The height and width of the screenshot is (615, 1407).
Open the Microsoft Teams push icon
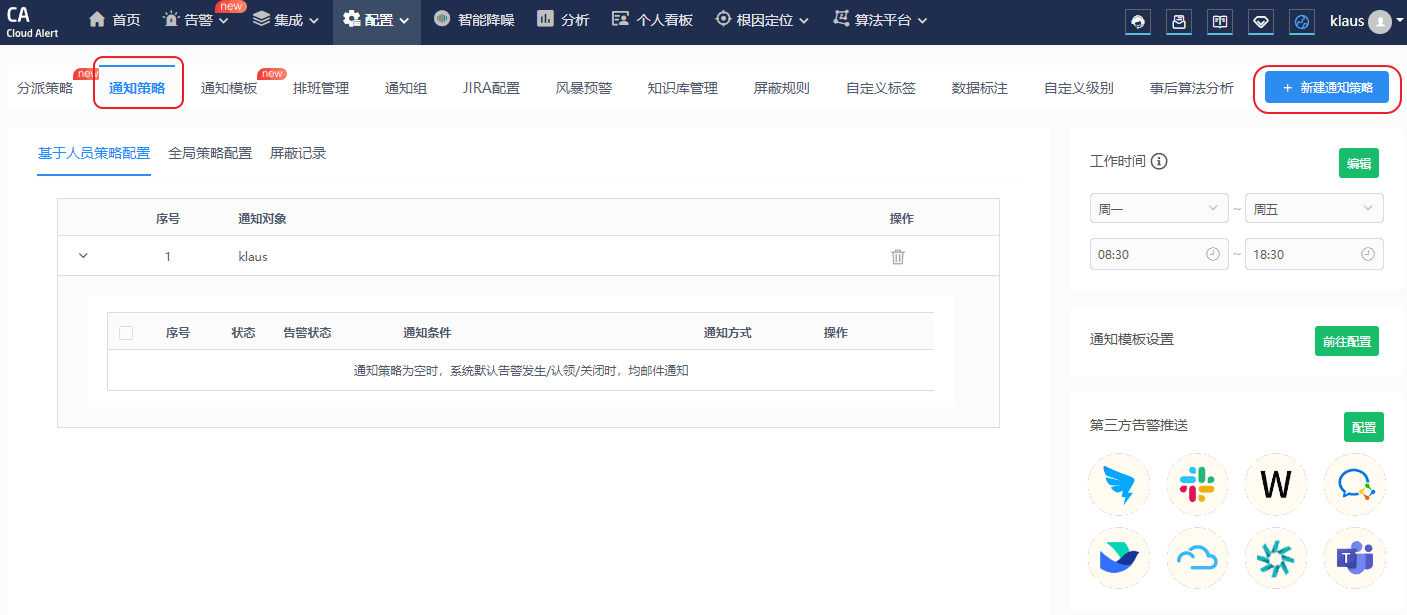(x=1354, y=558)
